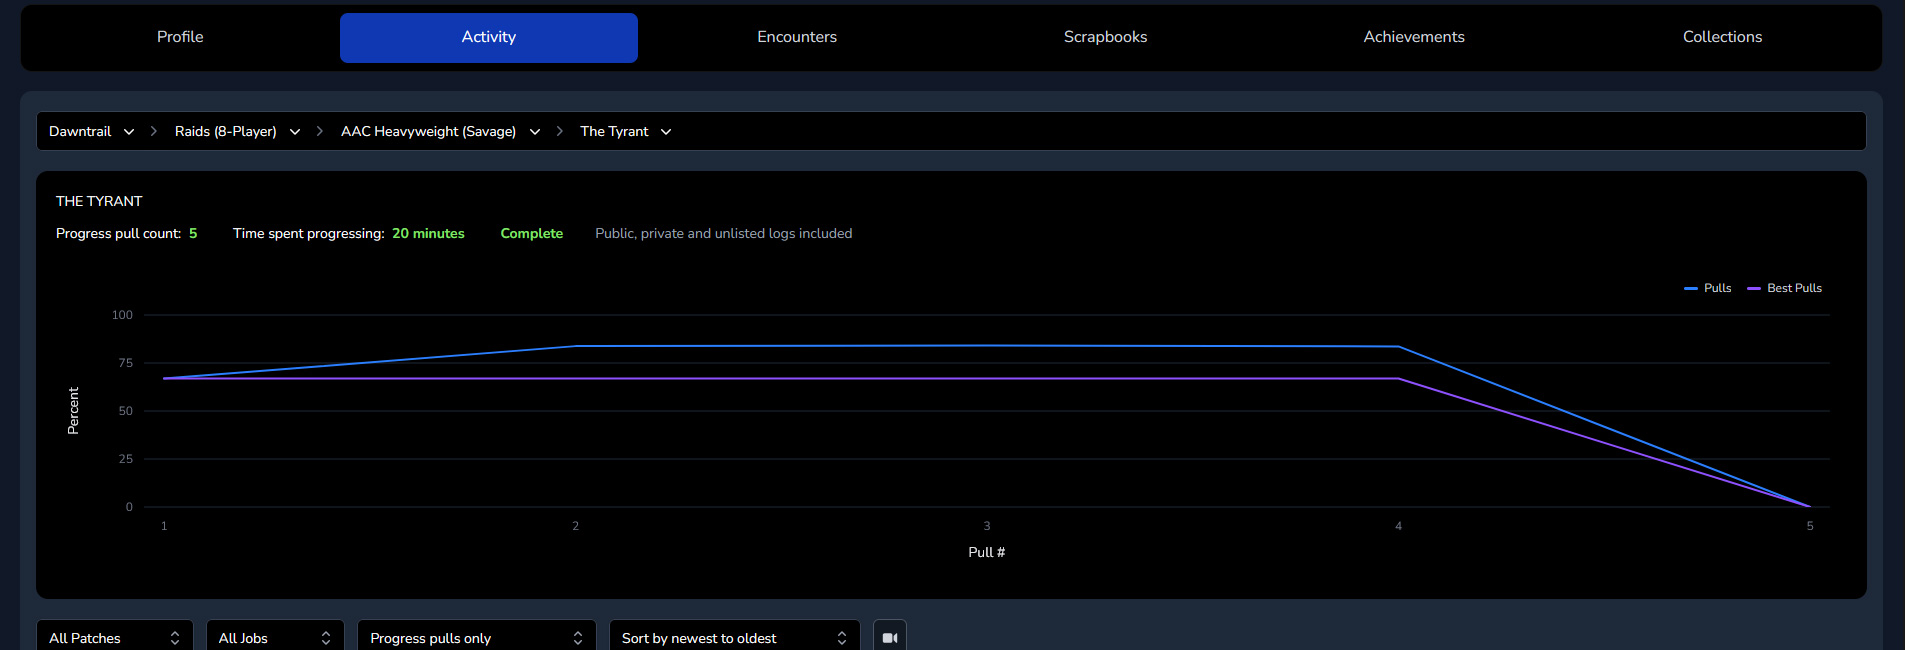This screenshot has width=1905, height=650.
Task: Click the breadcrumb chevron before The Tyrant
Action: point(559,131)
